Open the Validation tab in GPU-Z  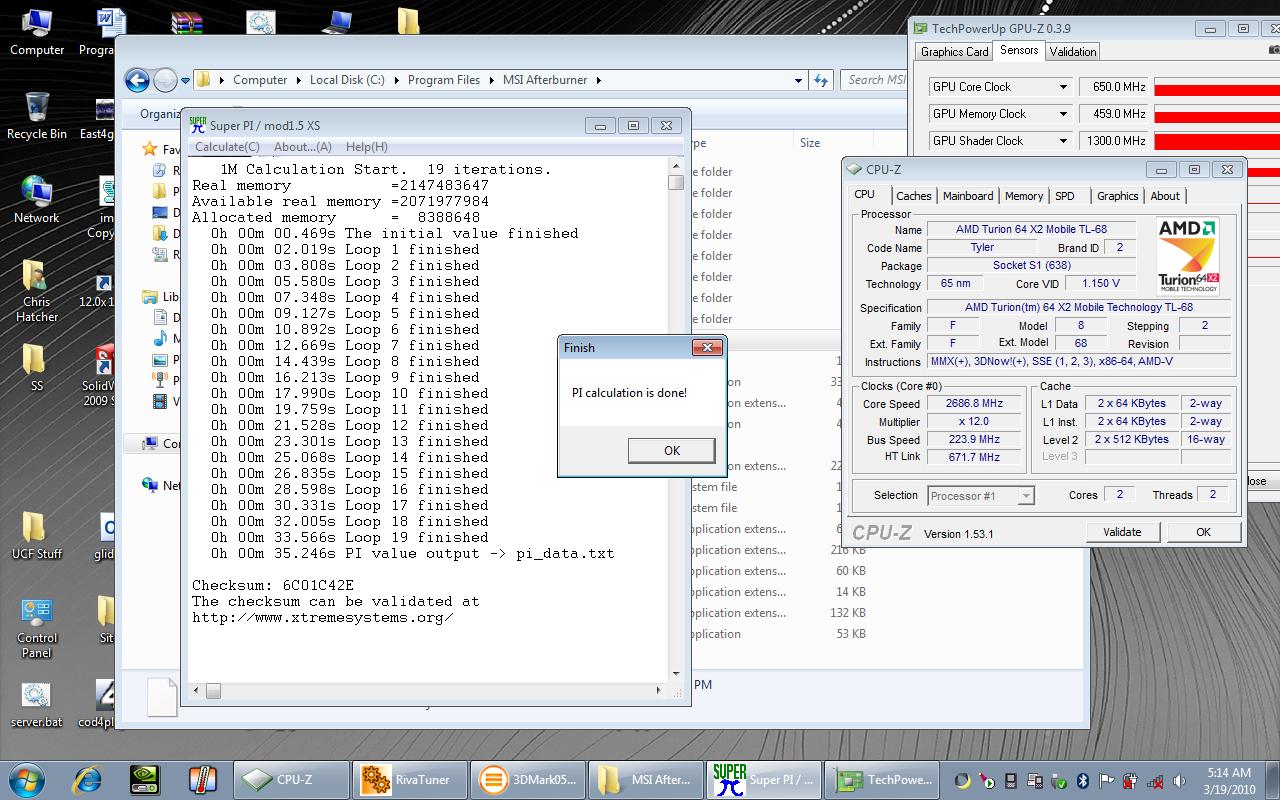1073,52
